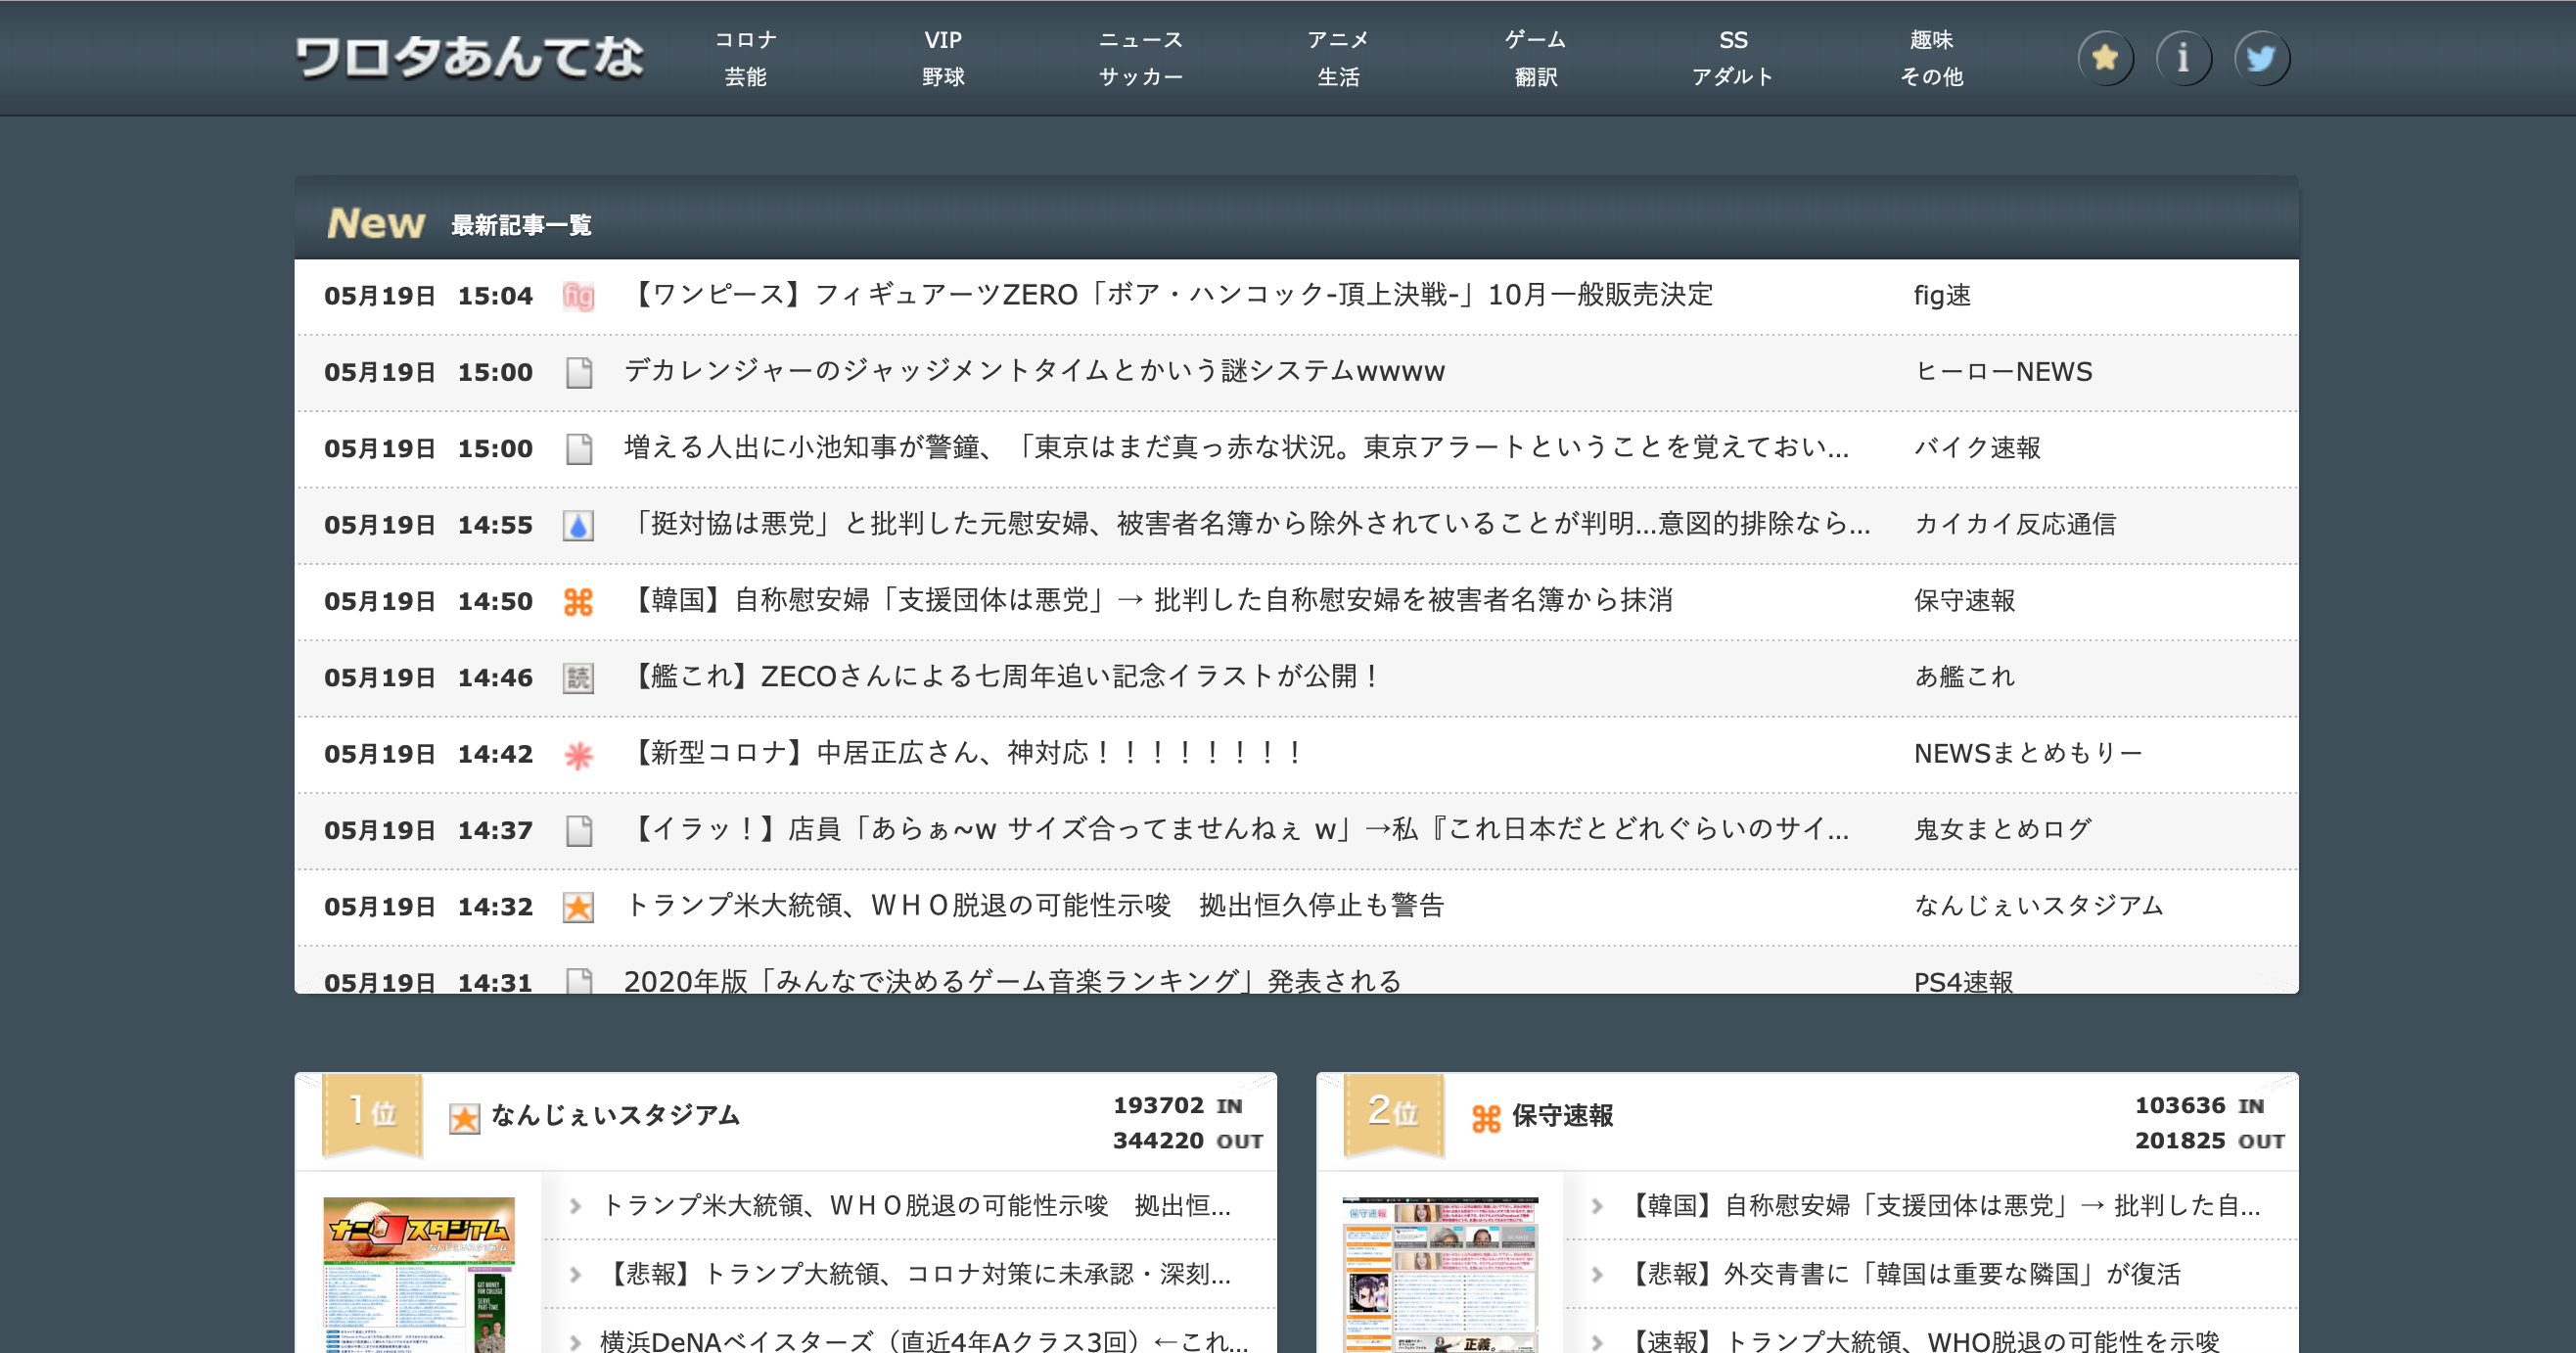The image size is (2576, 1353).
Task: Open 「挺対協は悪党」と批判した元慰安婦 article
Action: 1247,524
